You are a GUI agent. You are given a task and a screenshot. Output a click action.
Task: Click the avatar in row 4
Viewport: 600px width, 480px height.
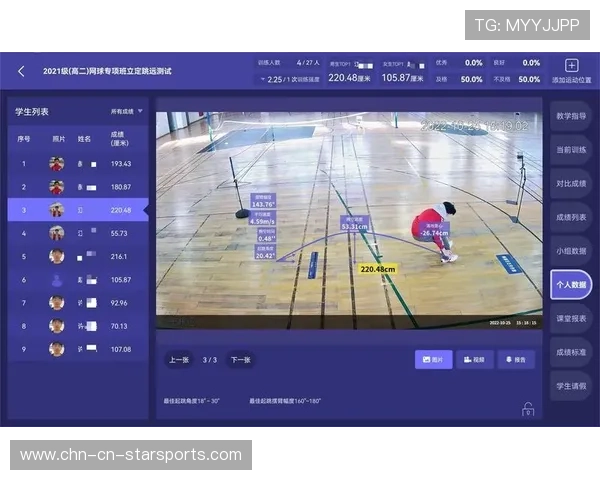click(x=57, y=233)
